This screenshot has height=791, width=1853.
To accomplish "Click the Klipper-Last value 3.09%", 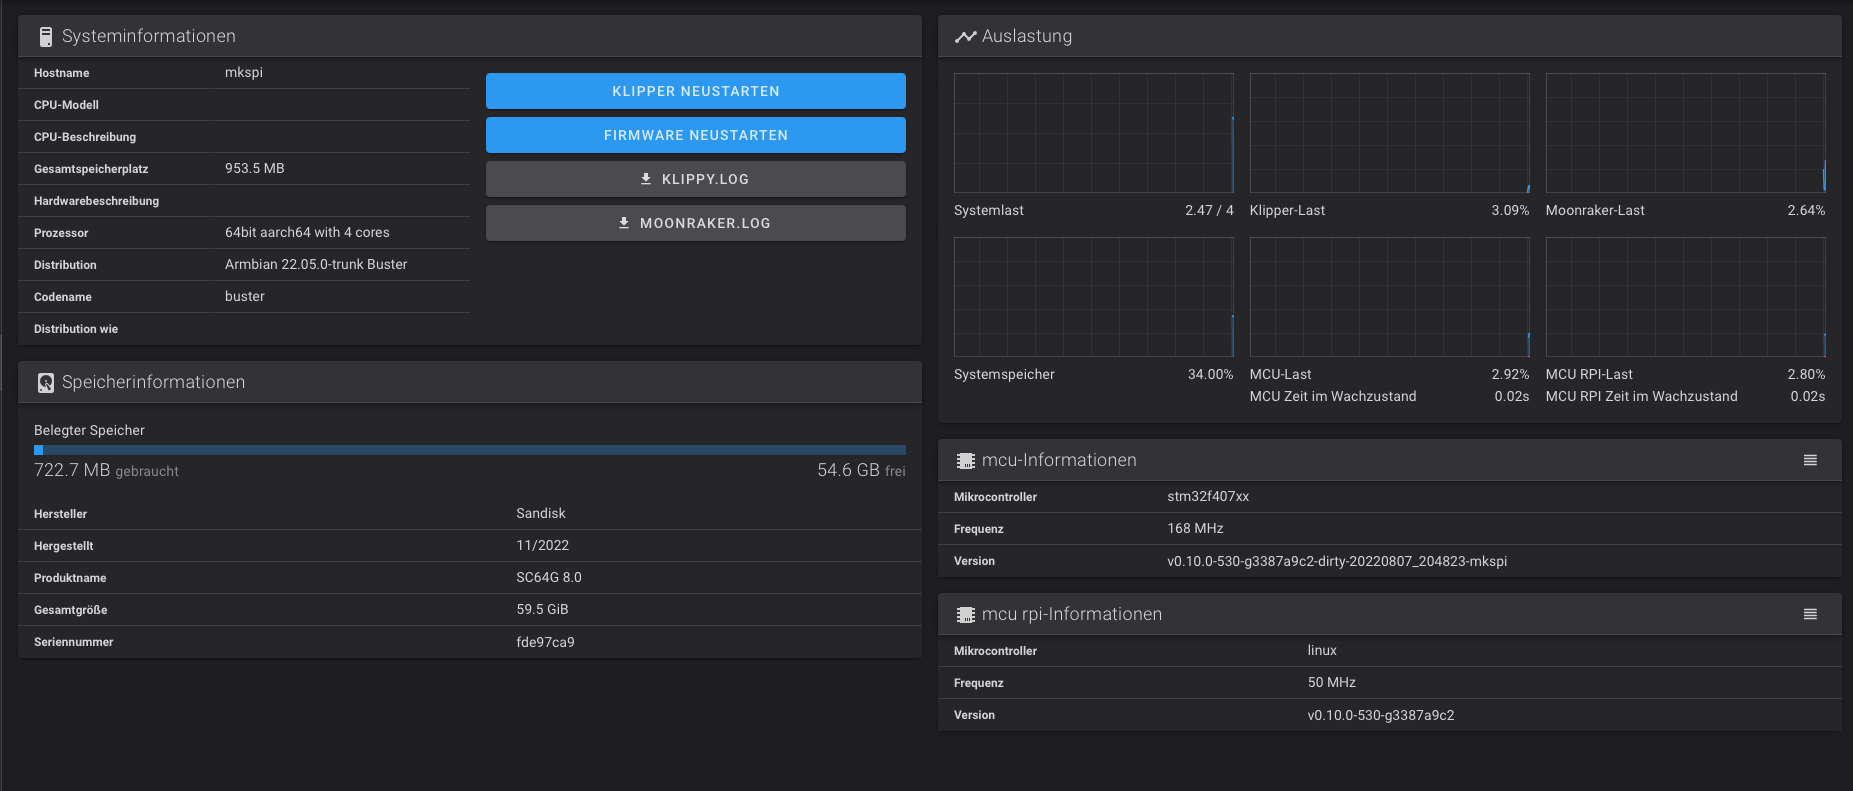I will [1510, 210].
